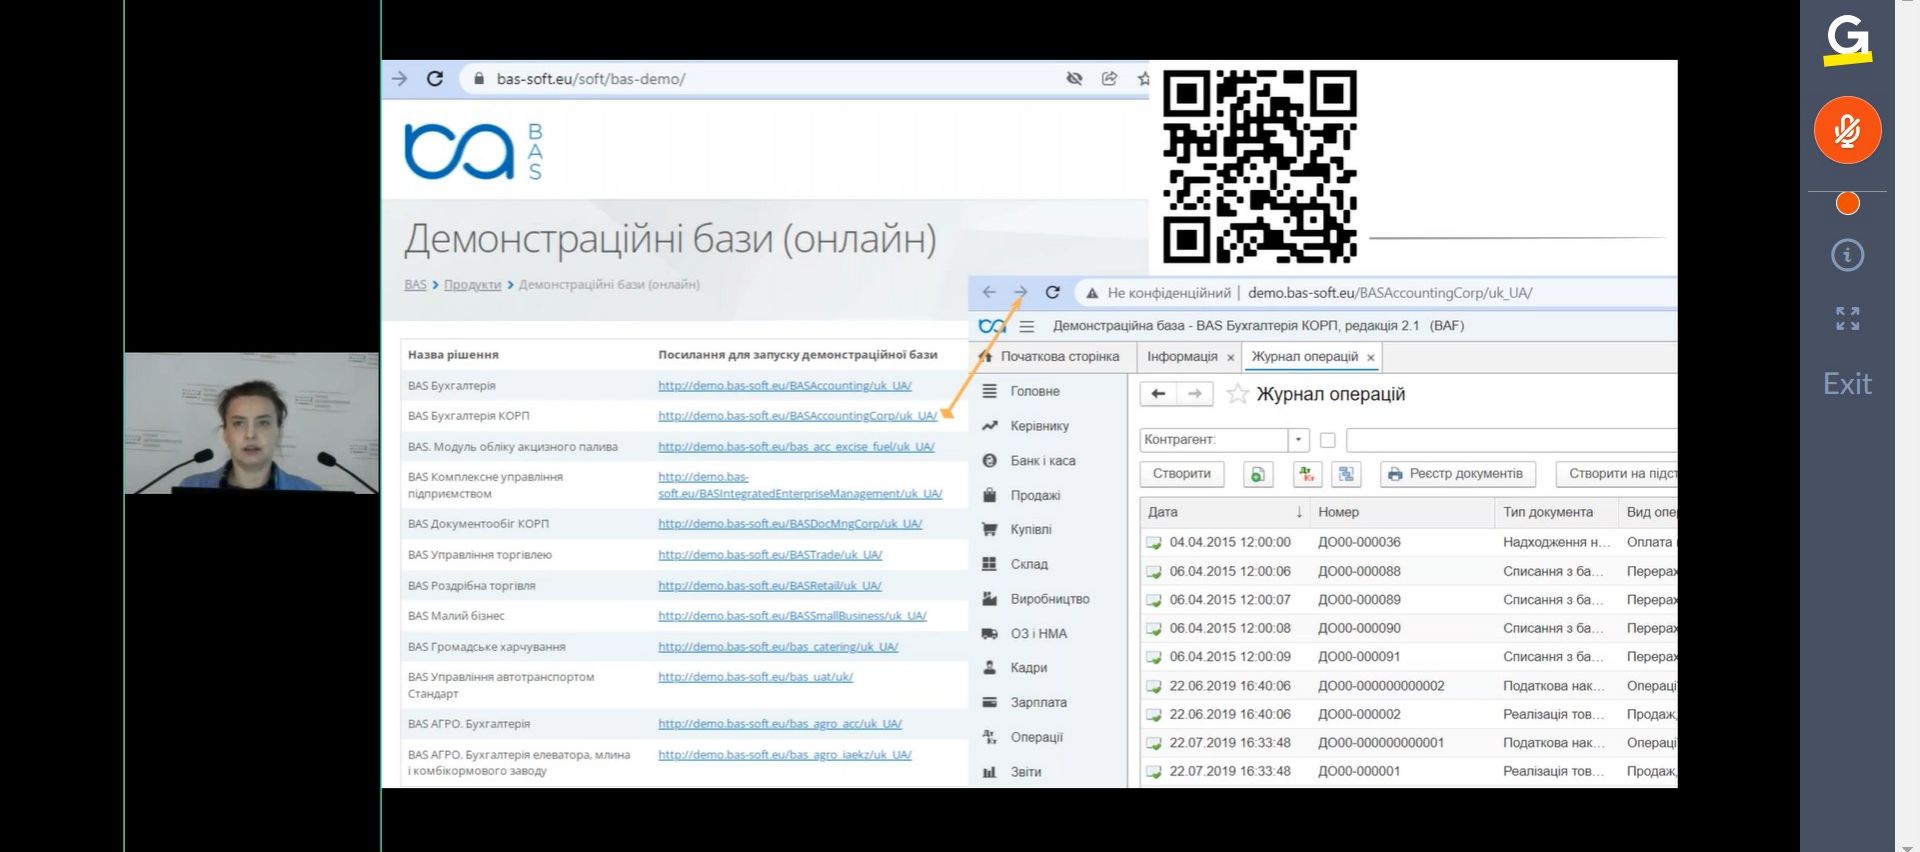Open the bas_acc_excise_fuel demo link

click(796, 447)
